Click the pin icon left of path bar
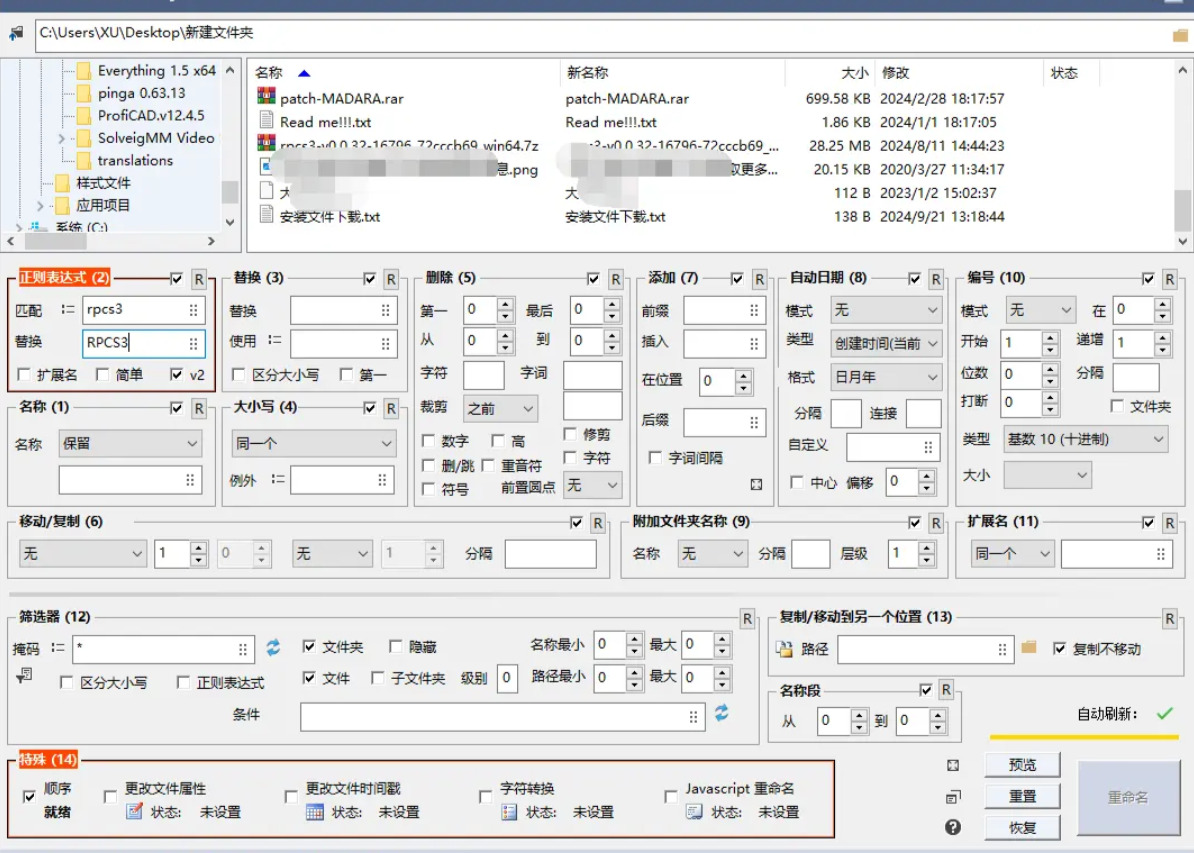Image resolution: width=1194 pixels, height=853 pixels. (x=15, y=33)
